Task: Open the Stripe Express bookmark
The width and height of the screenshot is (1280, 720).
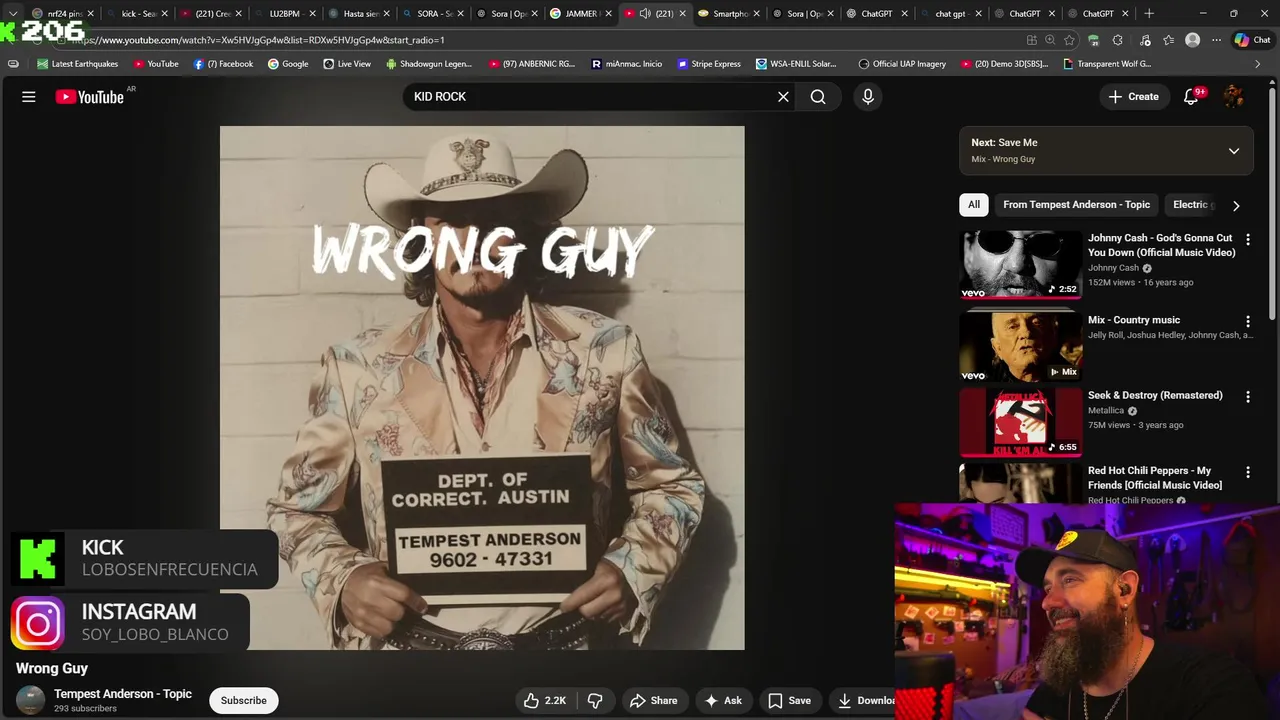Action: pyautogui.click(x=709, y=64)
